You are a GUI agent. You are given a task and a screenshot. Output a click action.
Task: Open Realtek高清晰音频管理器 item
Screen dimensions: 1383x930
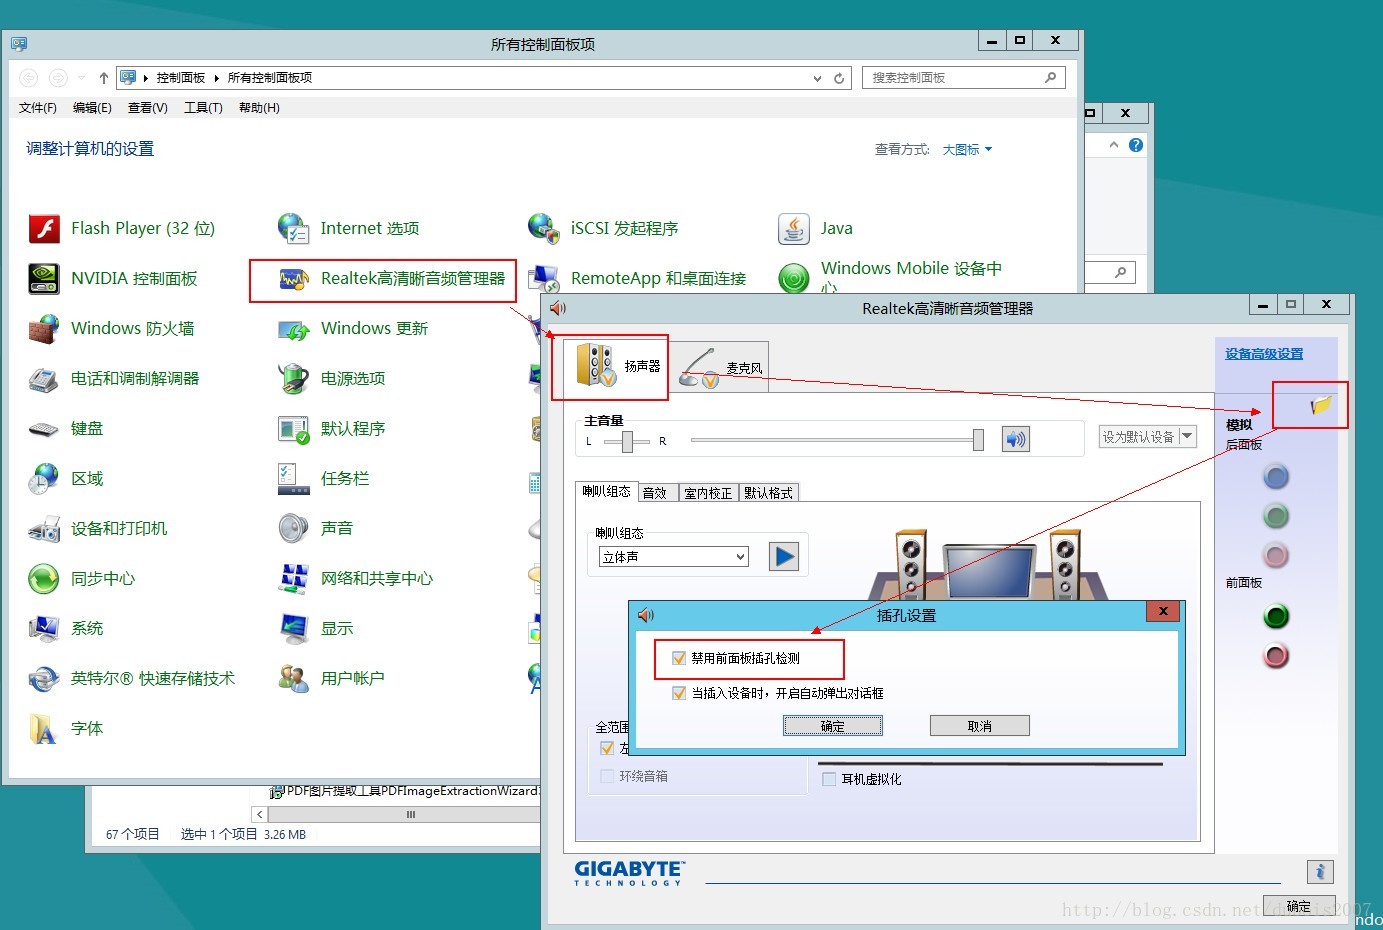tap(392, 278)
